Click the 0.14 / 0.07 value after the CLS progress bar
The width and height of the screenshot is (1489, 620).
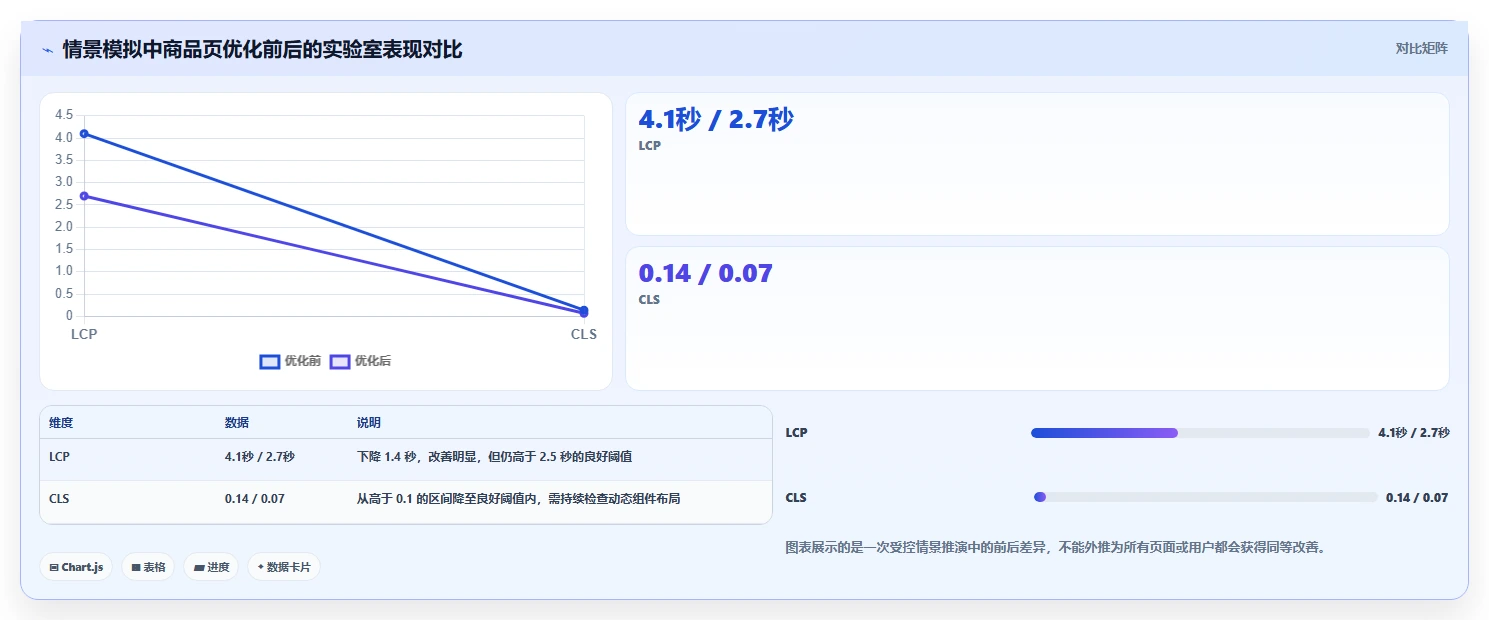[1417, 497]
